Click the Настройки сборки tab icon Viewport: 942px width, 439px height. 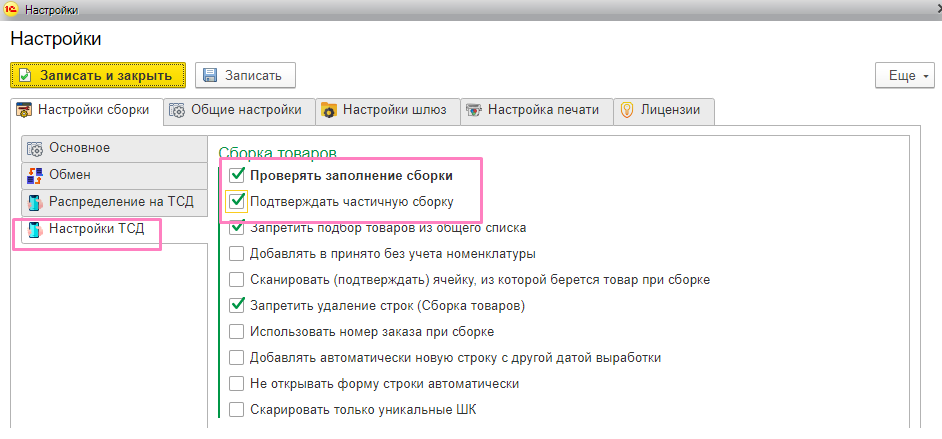tap(23, 111)
